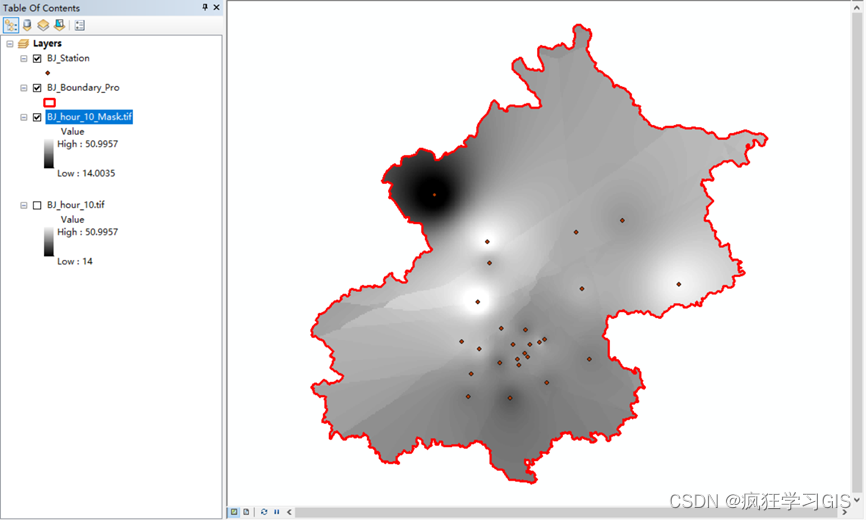Click horizontal scrollbar left arrow
Screen dimensions: 866x520
point(289,512)
